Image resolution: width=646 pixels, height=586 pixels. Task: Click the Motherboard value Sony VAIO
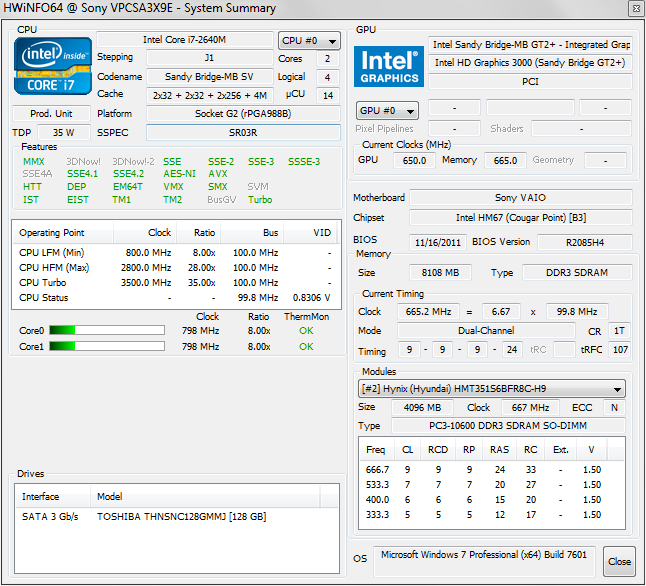click(521, 197)
